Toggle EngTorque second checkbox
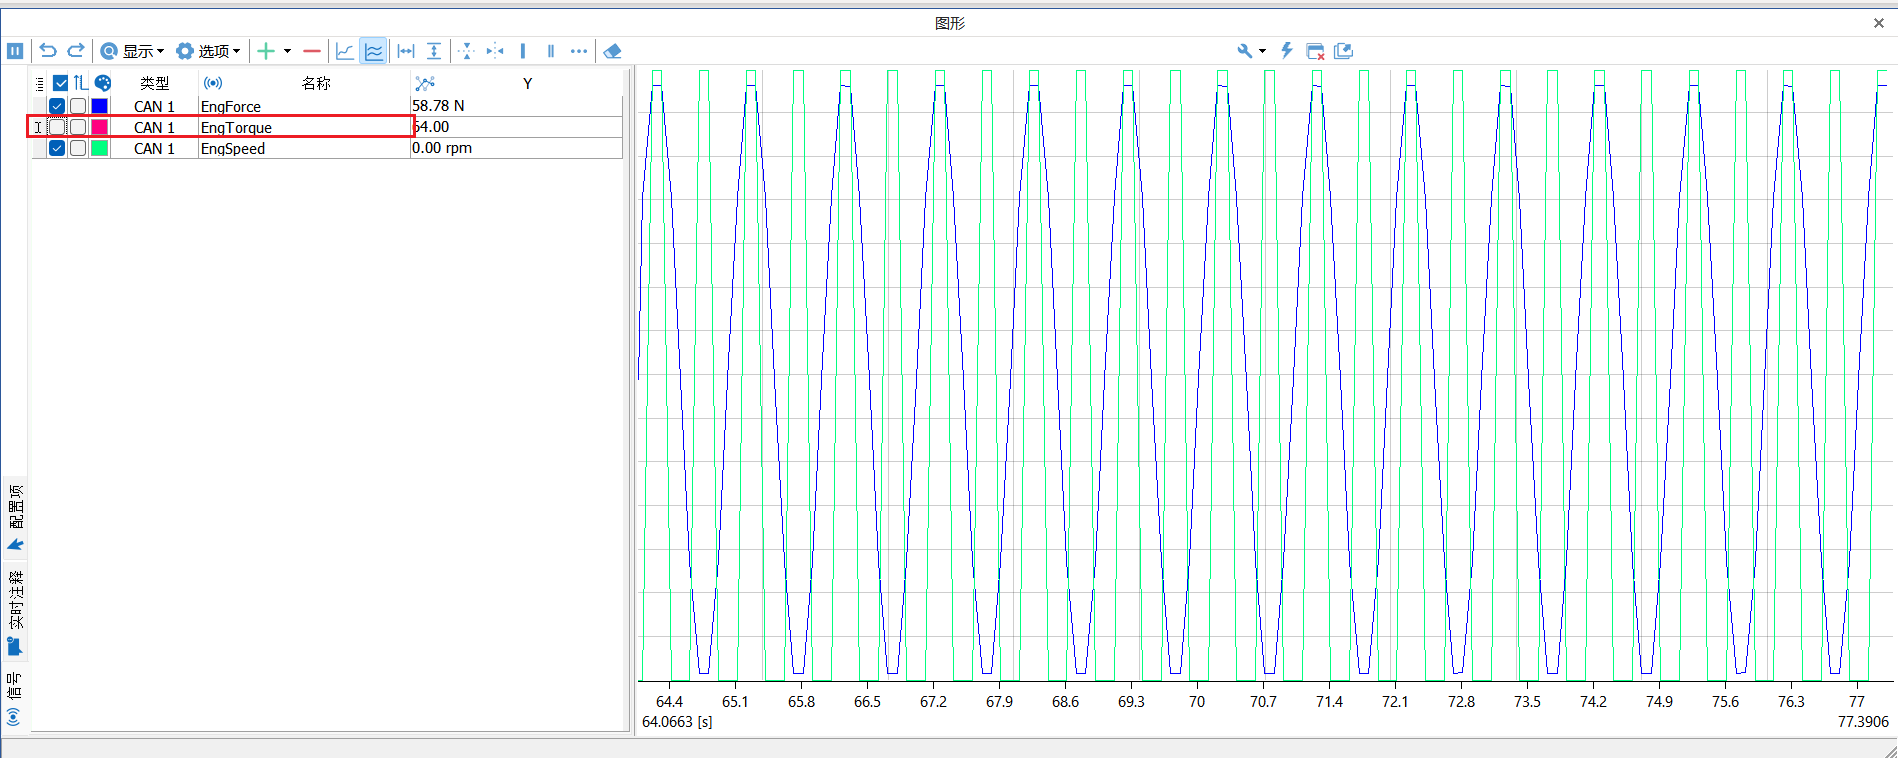This screenshot has width=1898, height=758. click(78, 127)
